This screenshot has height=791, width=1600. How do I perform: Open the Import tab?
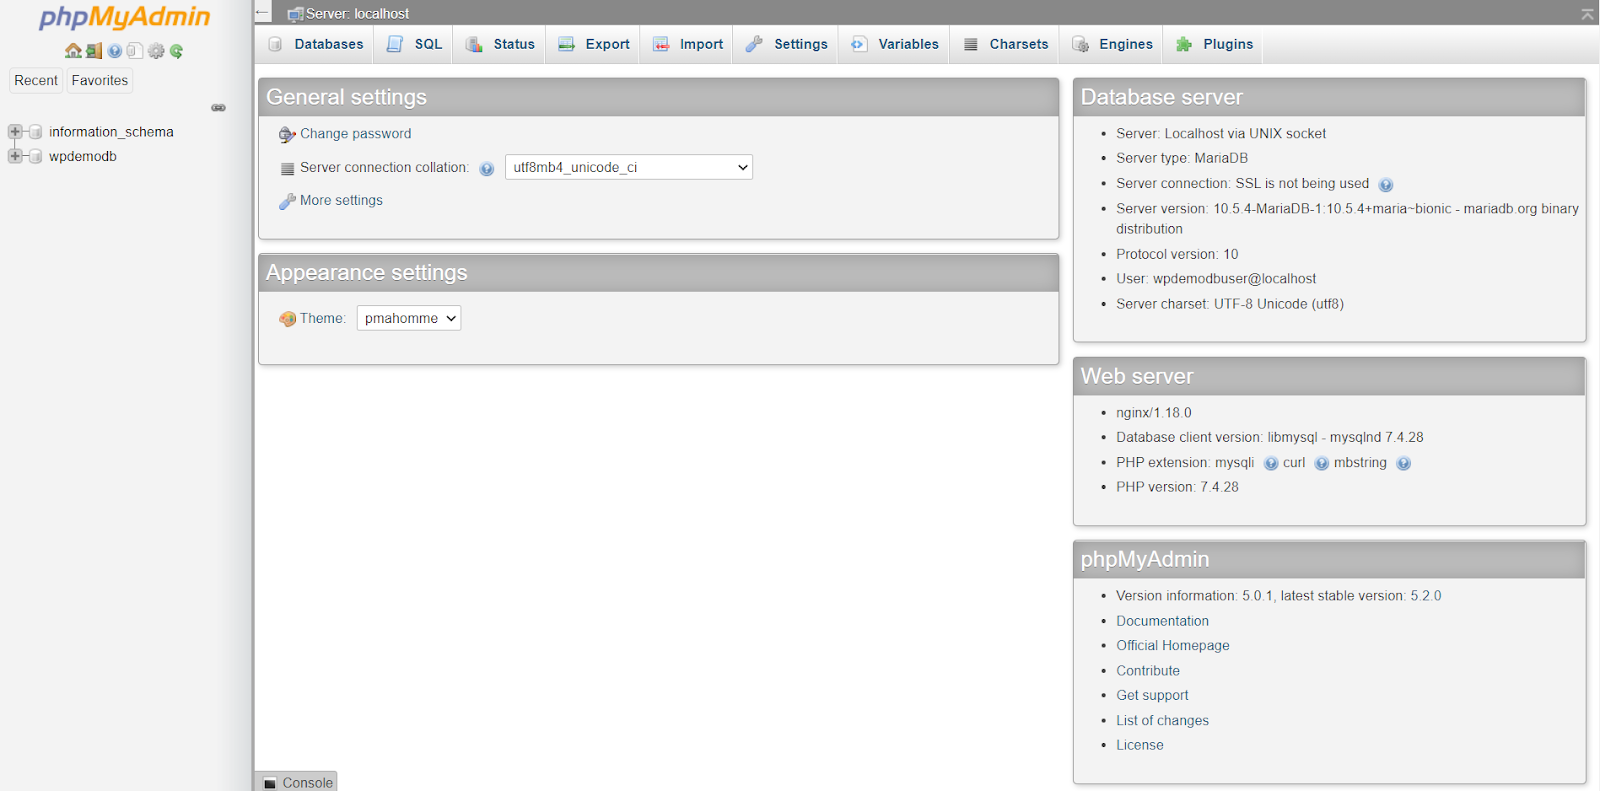tap(688, 44)
